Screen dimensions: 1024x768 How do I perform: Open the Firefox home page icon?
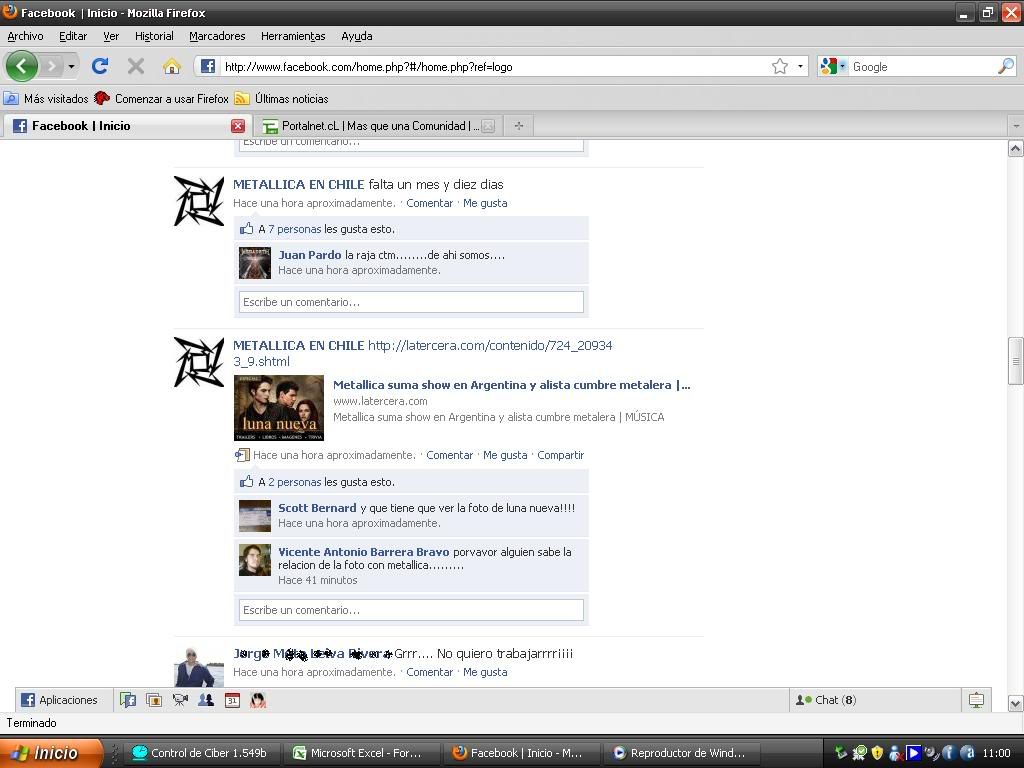[172, 66]
